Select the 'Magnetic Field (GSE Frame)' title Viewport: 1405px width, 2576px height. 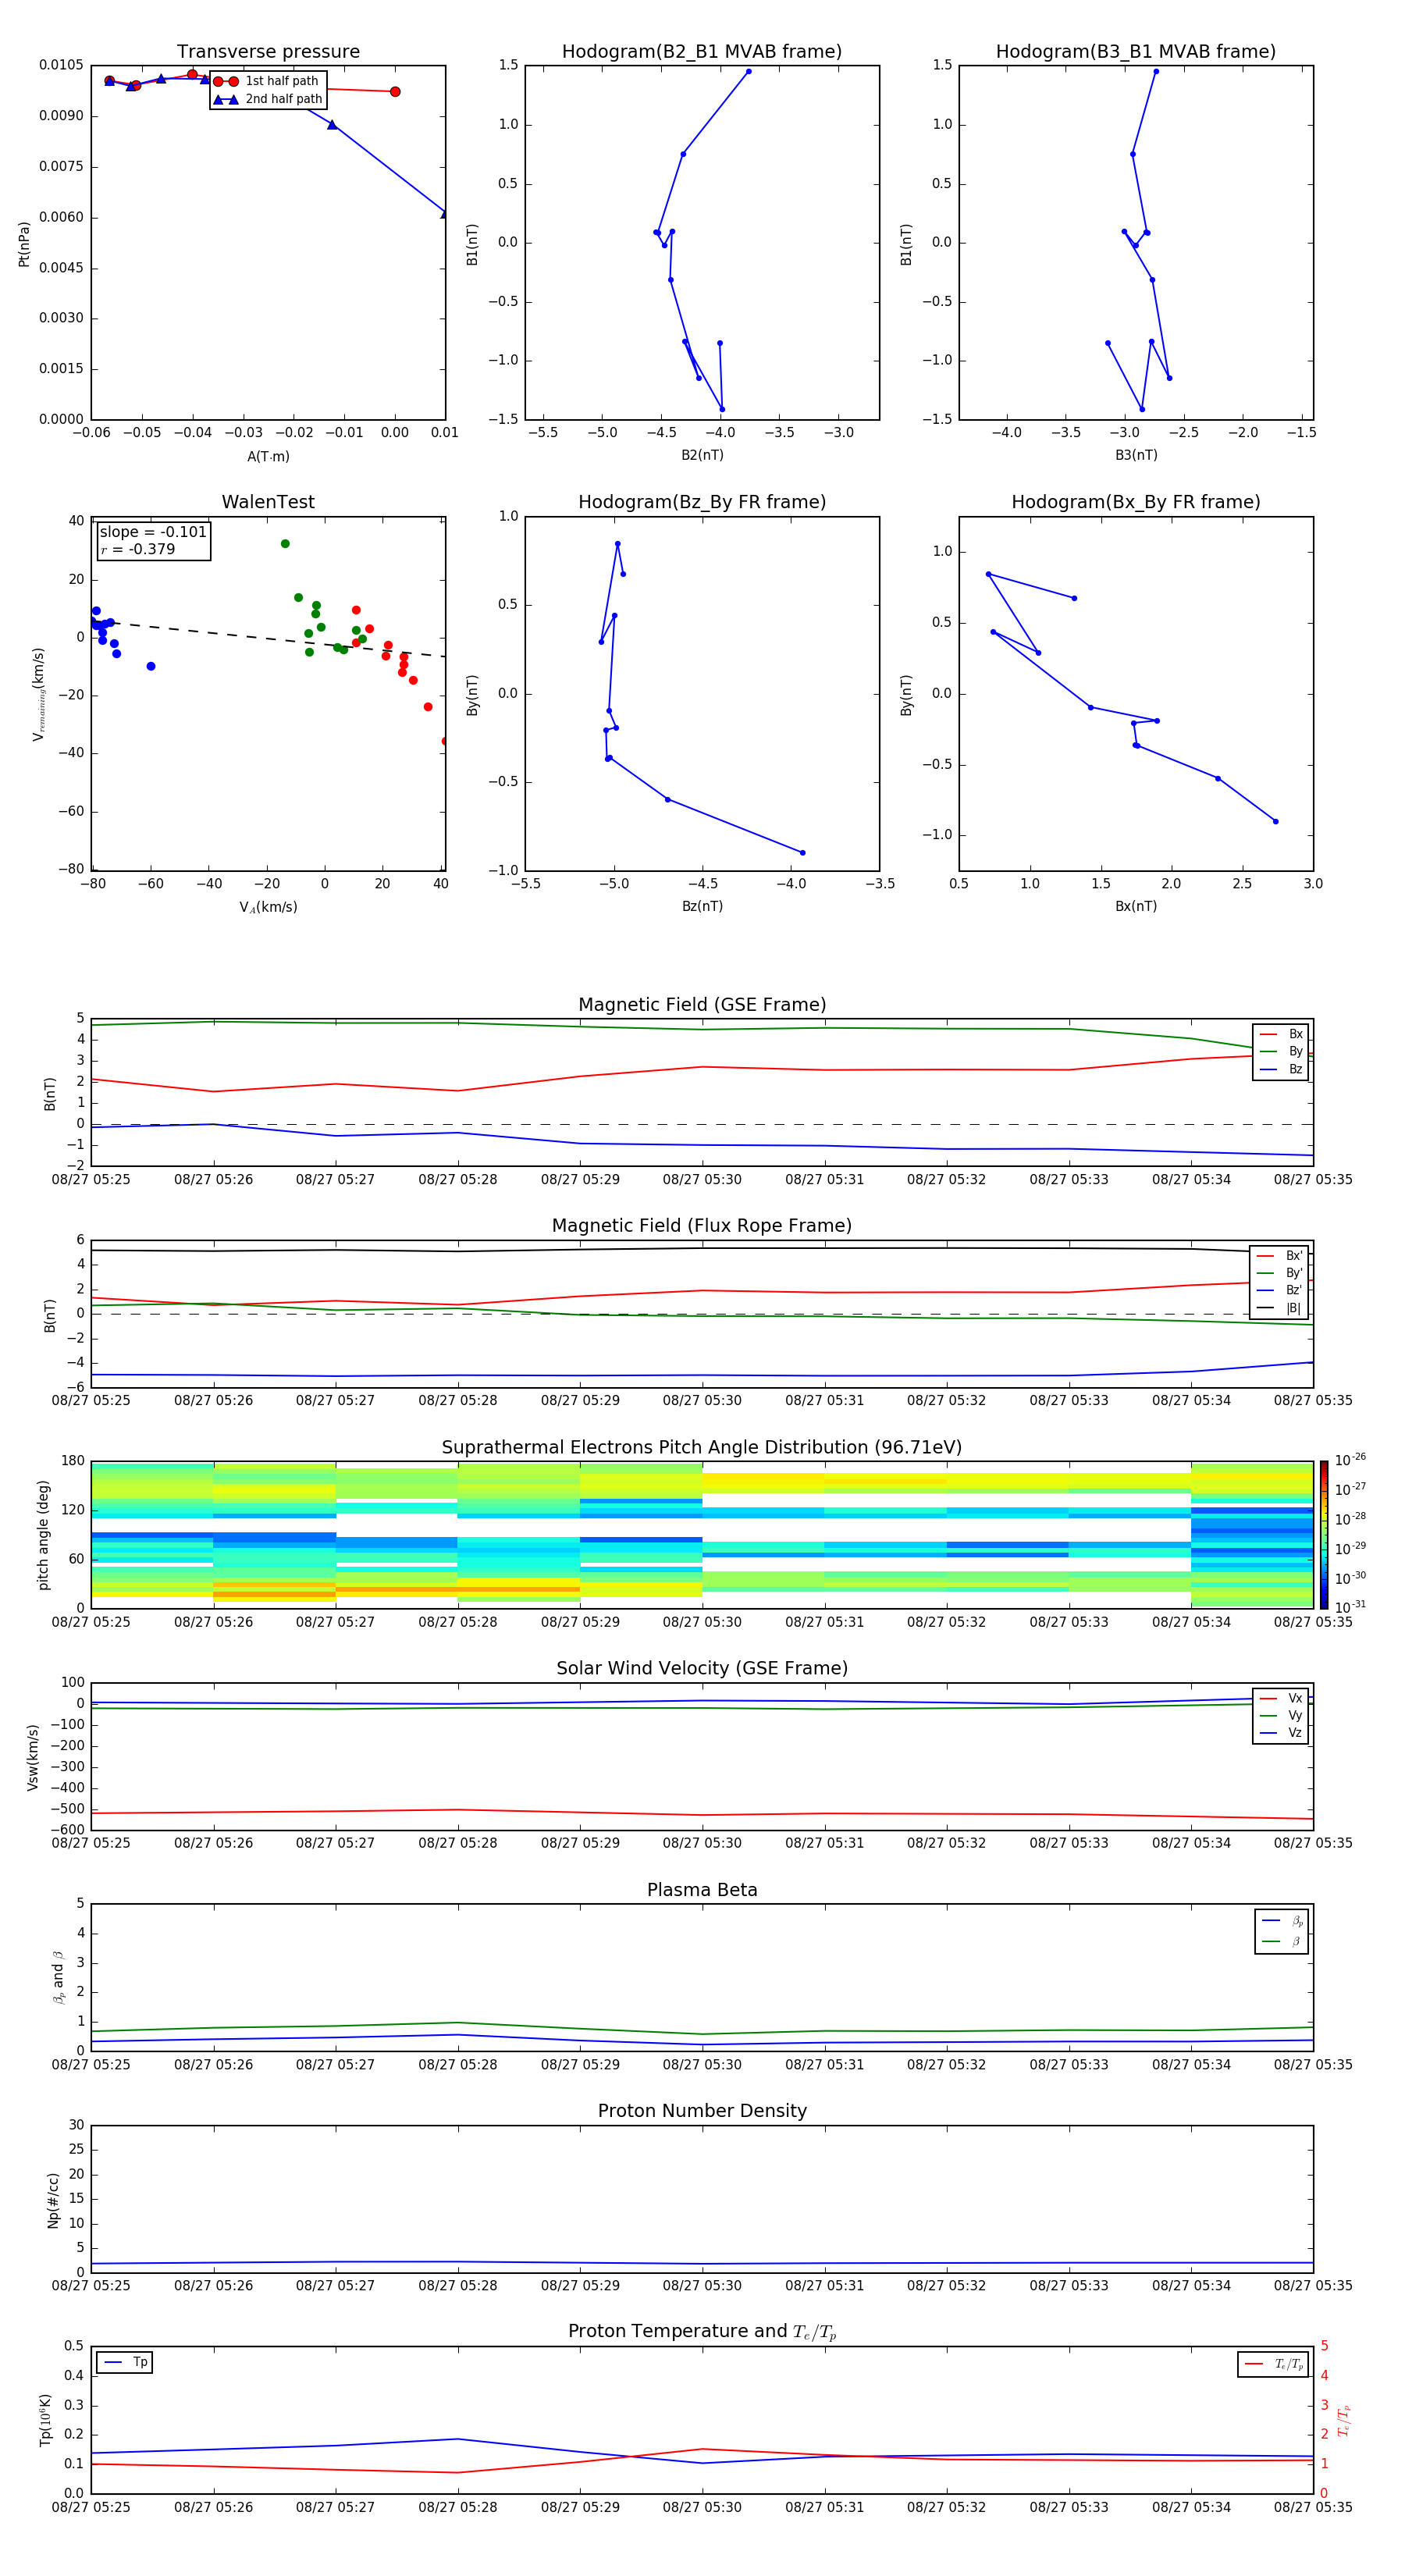(702, 1005)
